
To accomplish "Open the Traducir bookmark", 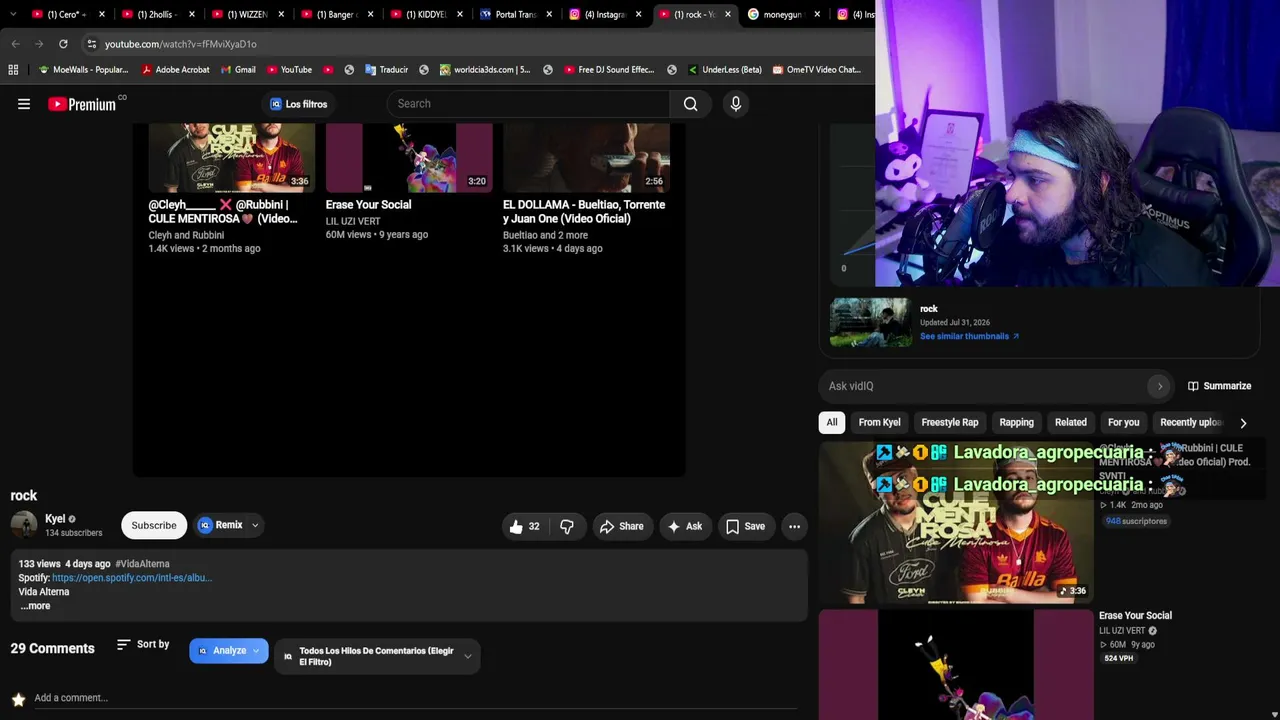I will pos(387,70).
